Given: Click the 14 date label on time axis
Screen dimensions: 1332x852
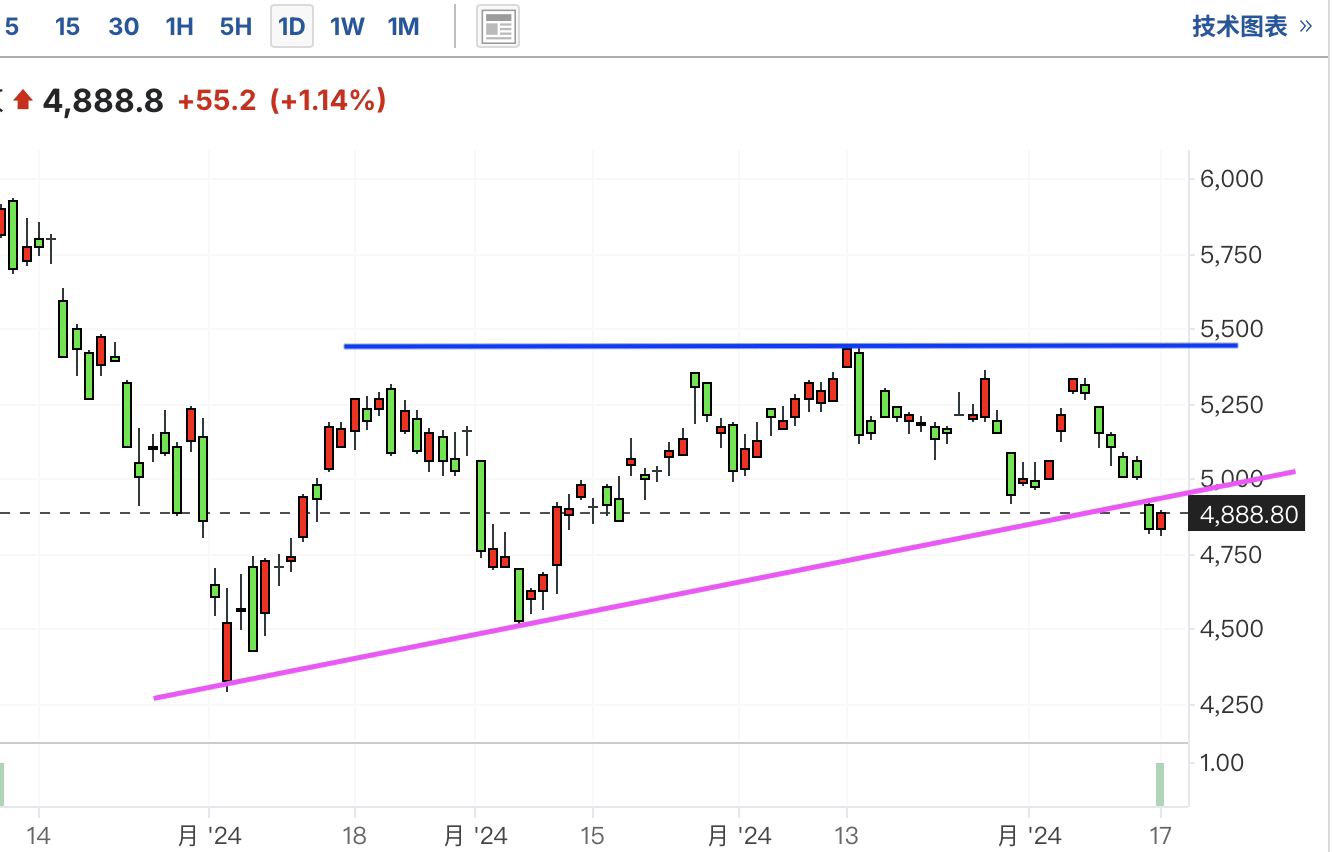Looking at the screenshot, I should (x=39, y=835).
